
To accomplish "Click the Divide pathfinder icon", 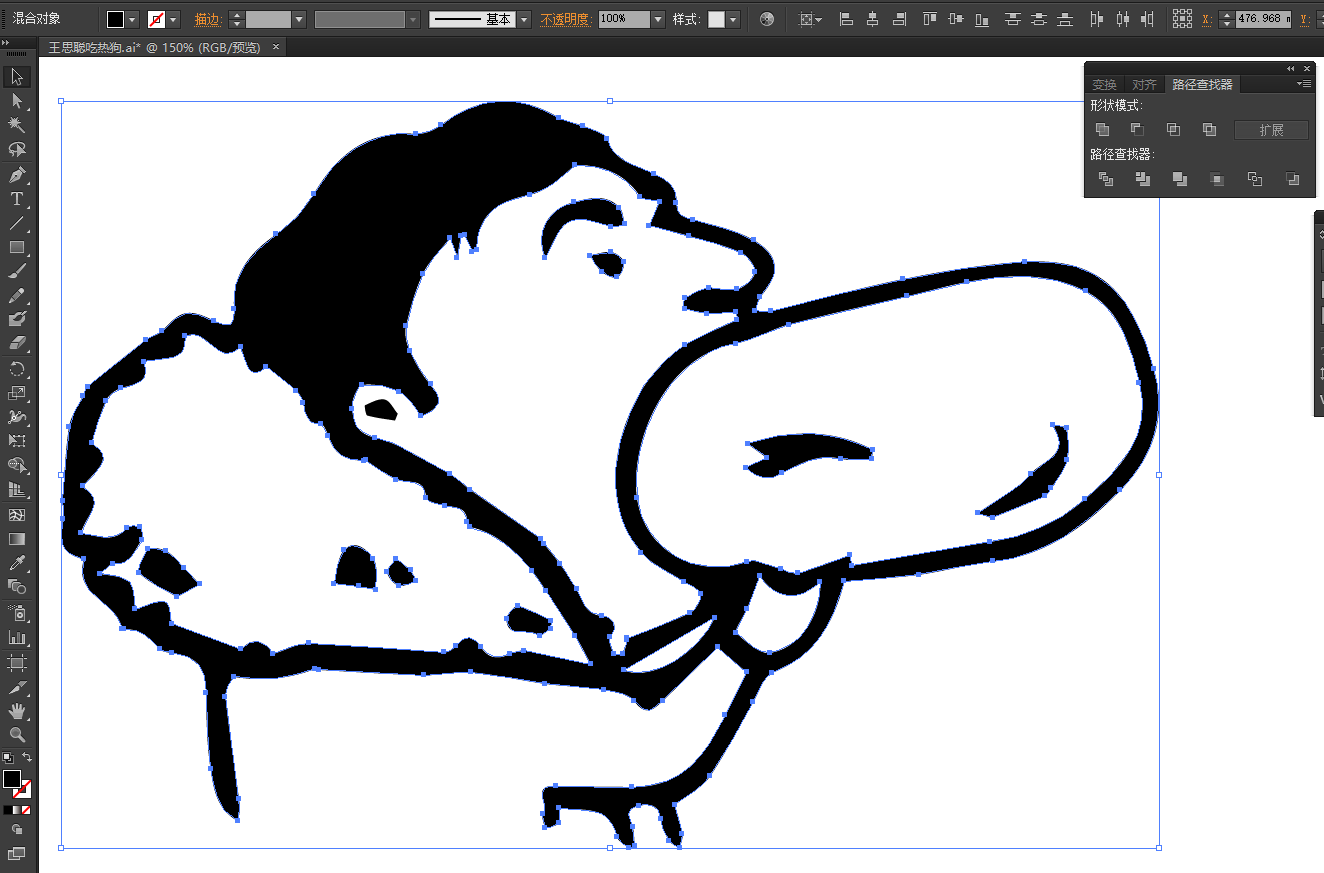I will (1106, 179).
